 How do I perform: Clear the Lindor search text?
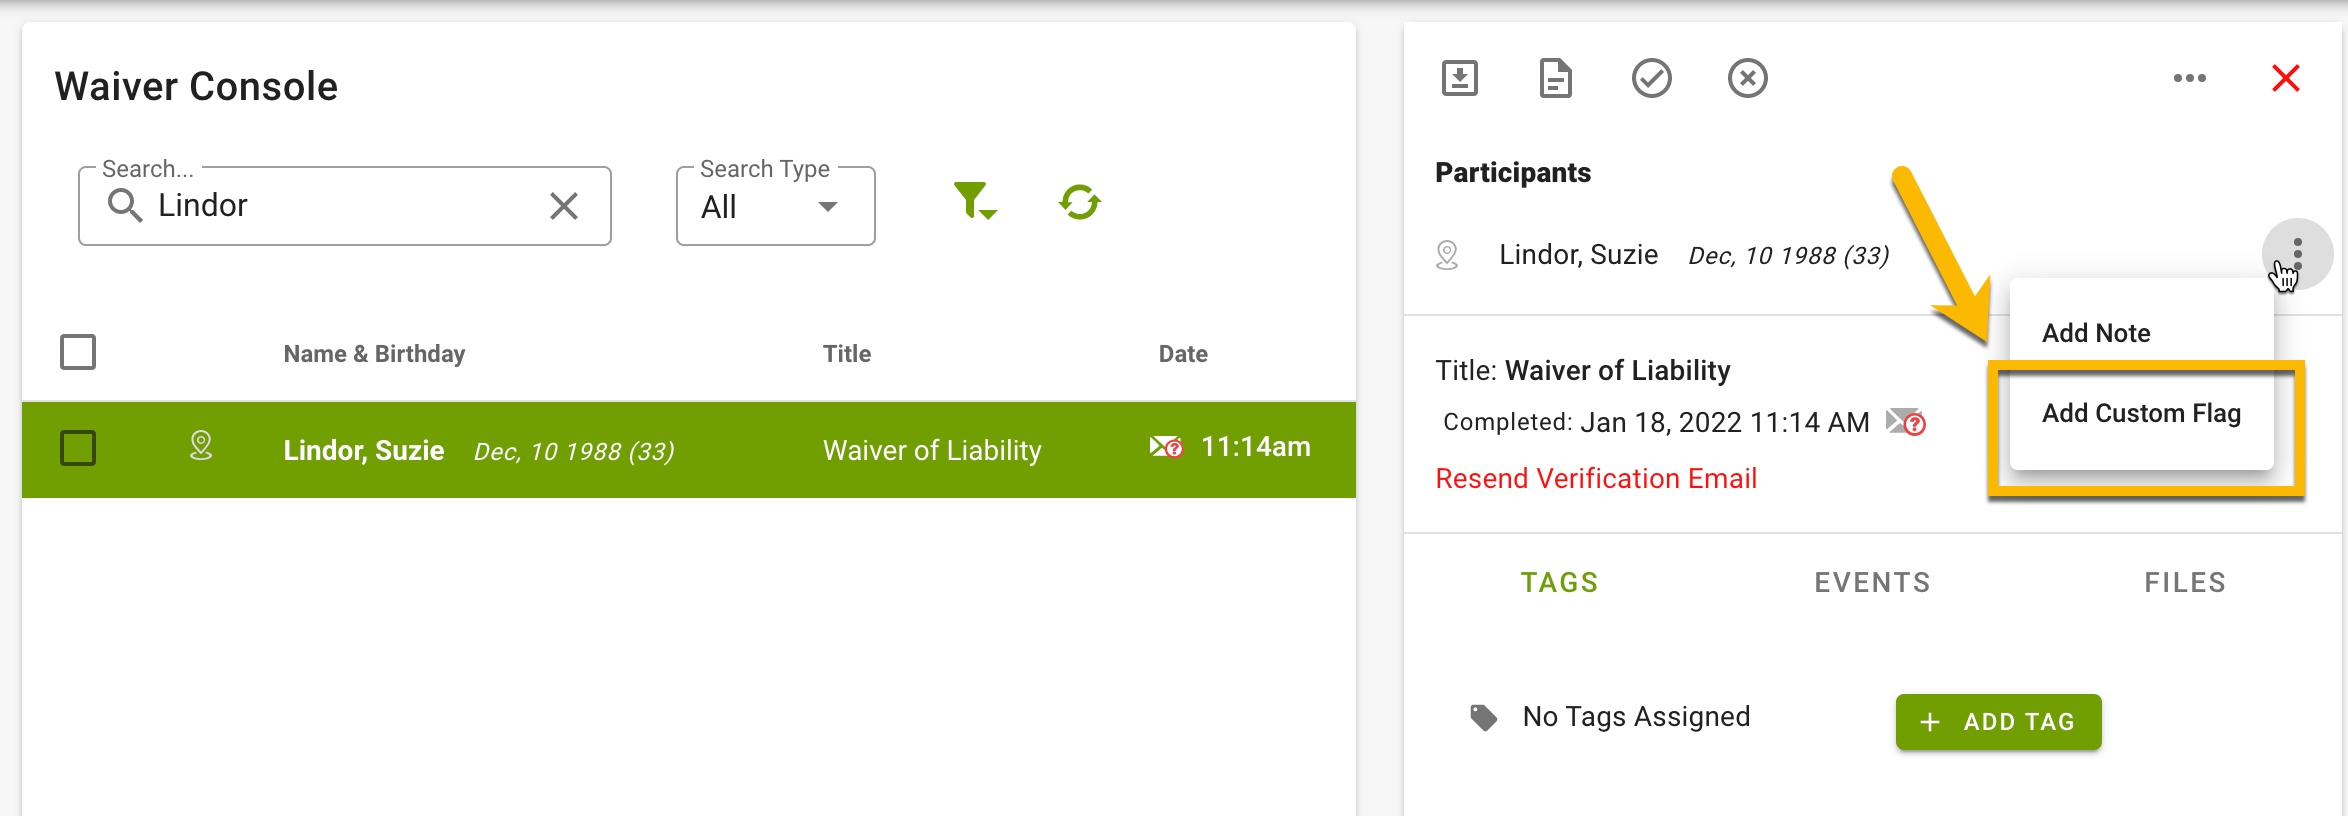coord(564,206)
